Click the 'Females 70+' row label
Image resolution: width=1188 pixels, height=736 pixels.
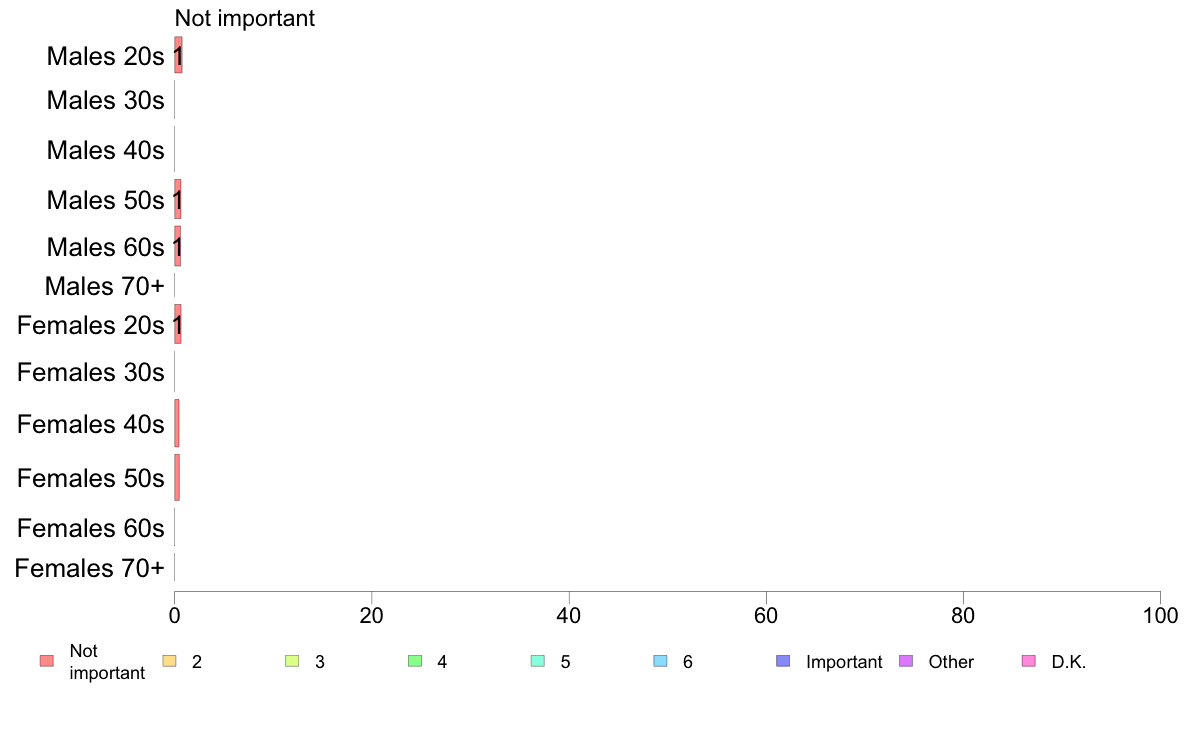tap(89, 568)
